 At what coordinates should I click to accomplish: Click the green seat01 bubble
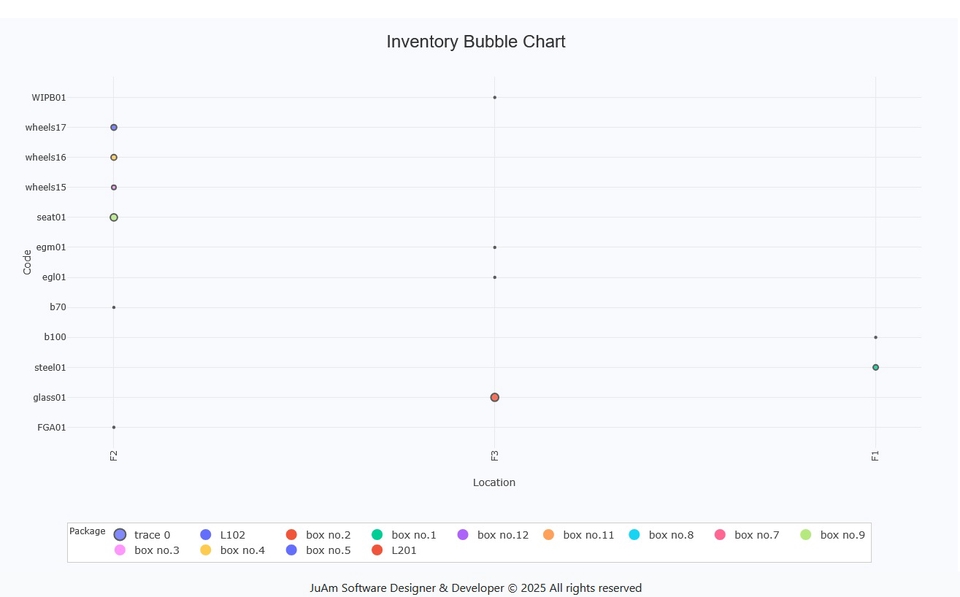(114, 217)
